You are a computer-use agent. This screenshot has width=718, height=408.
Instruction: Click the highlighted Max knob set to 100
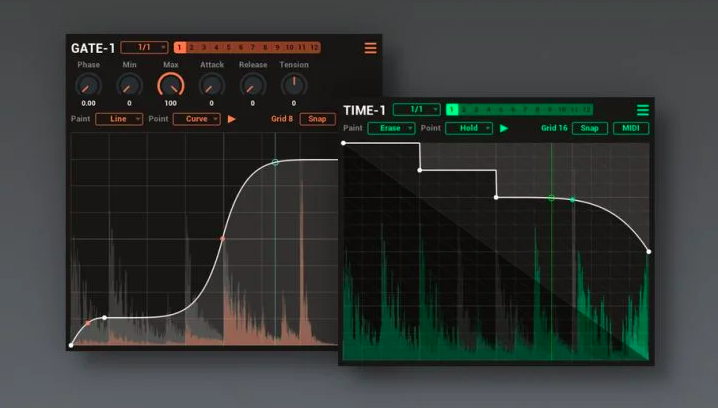tap(171, 86)
